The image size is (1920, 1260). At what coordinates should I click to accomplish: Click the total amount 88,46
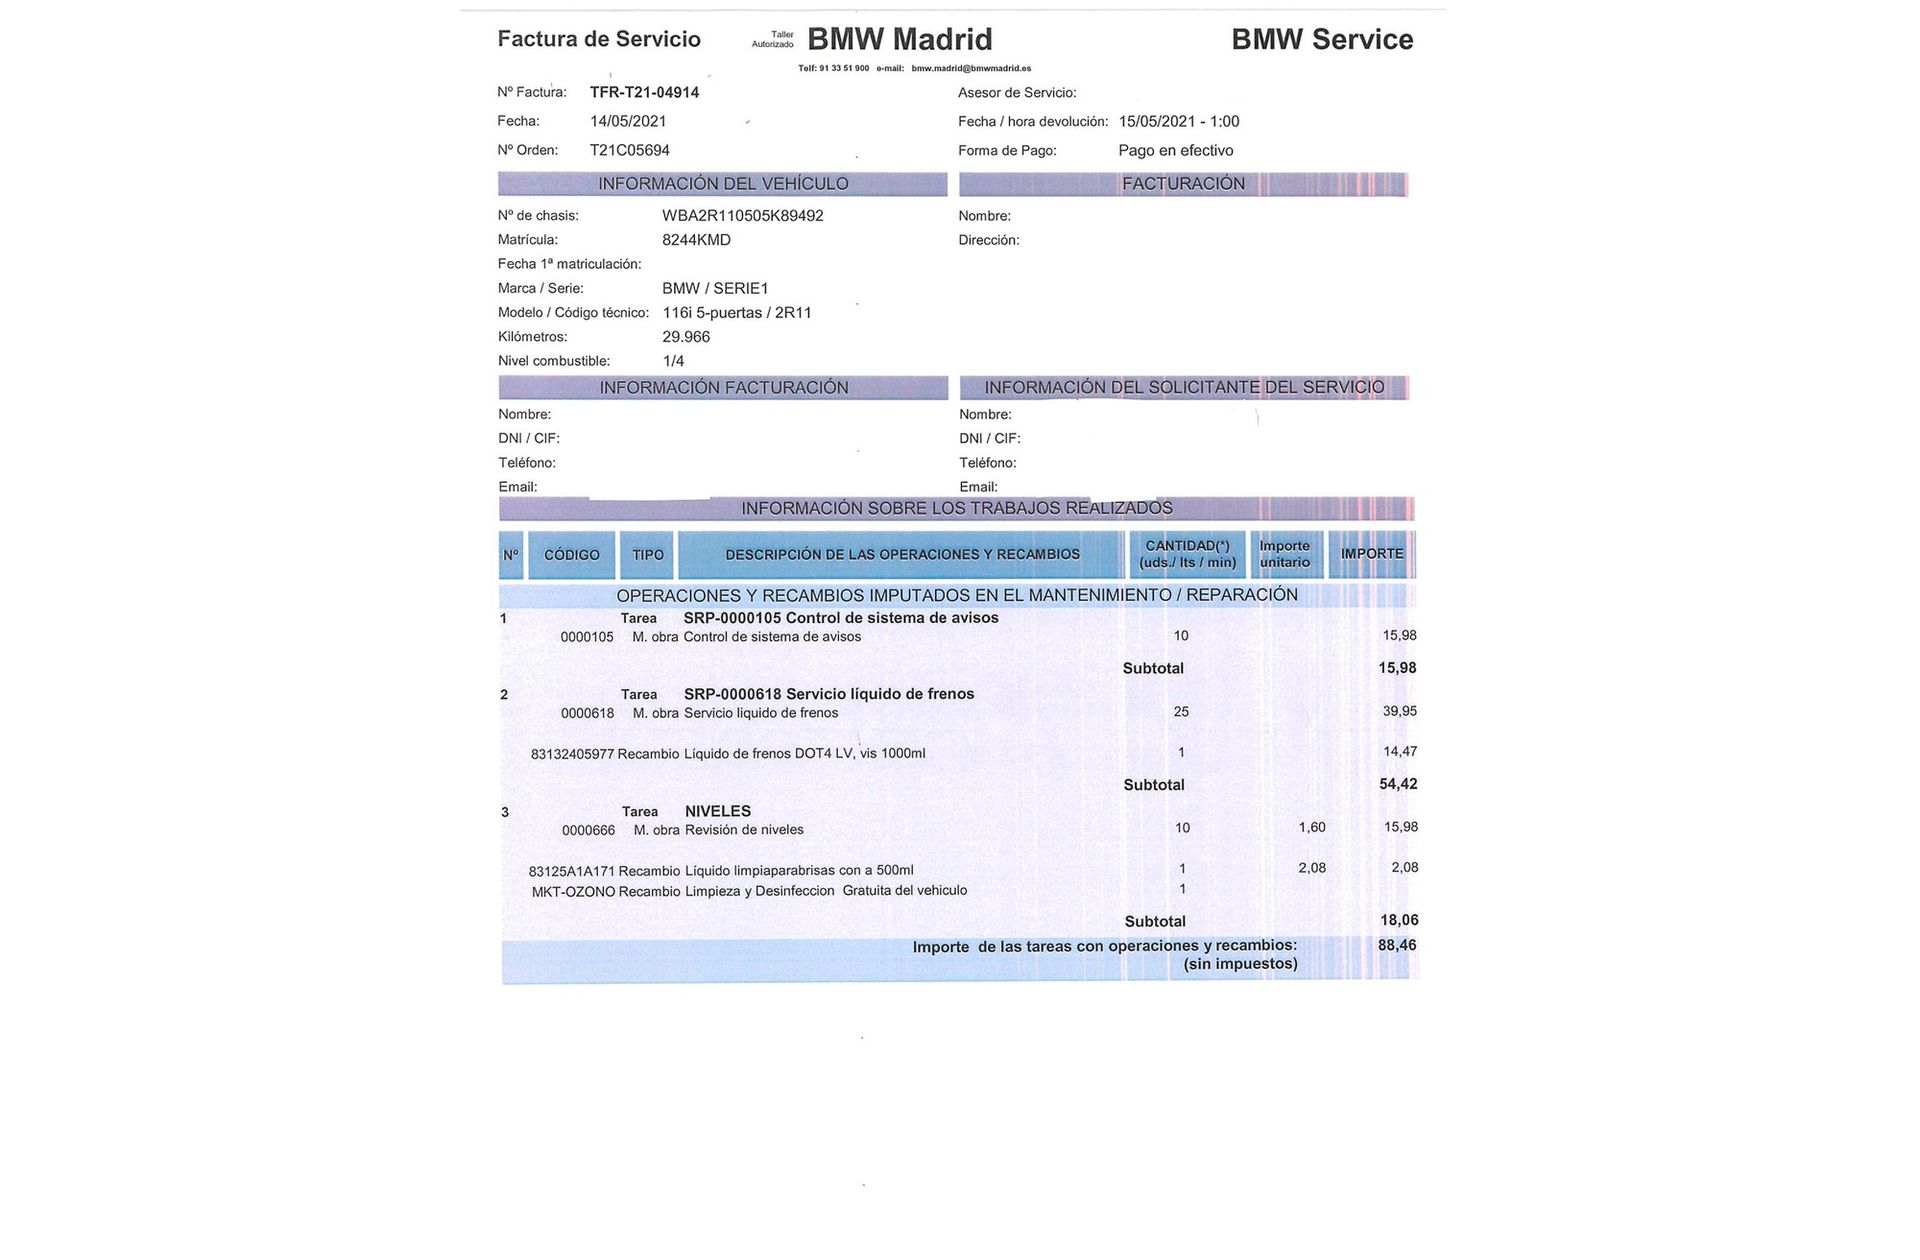1397,945
